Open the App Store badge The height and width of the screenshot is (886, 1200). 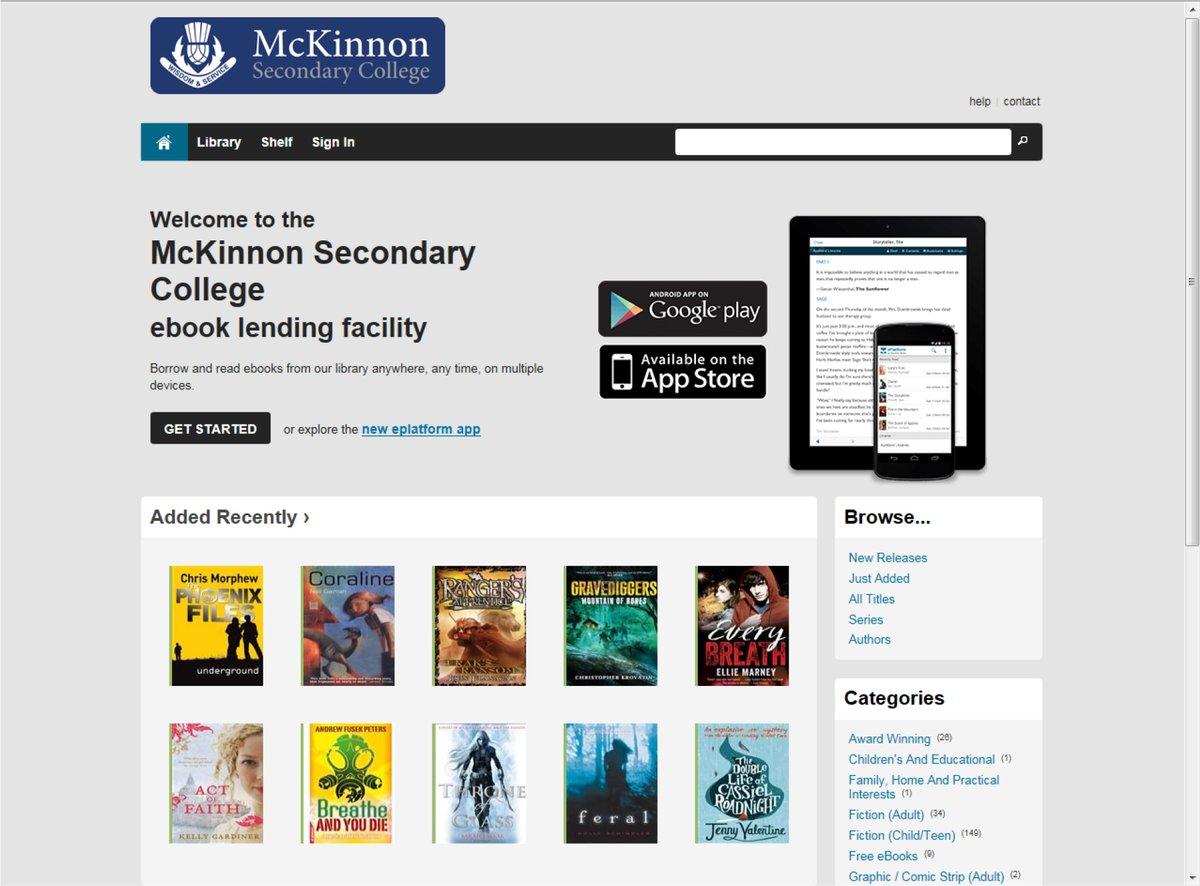683,372
